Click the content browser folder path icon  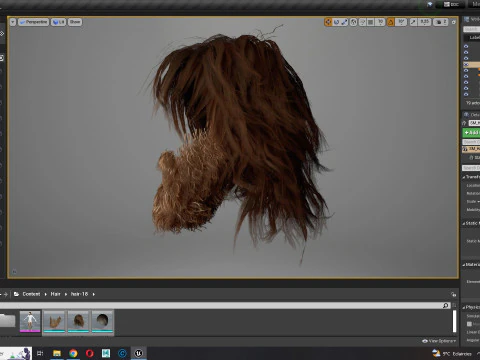point(16,294)
